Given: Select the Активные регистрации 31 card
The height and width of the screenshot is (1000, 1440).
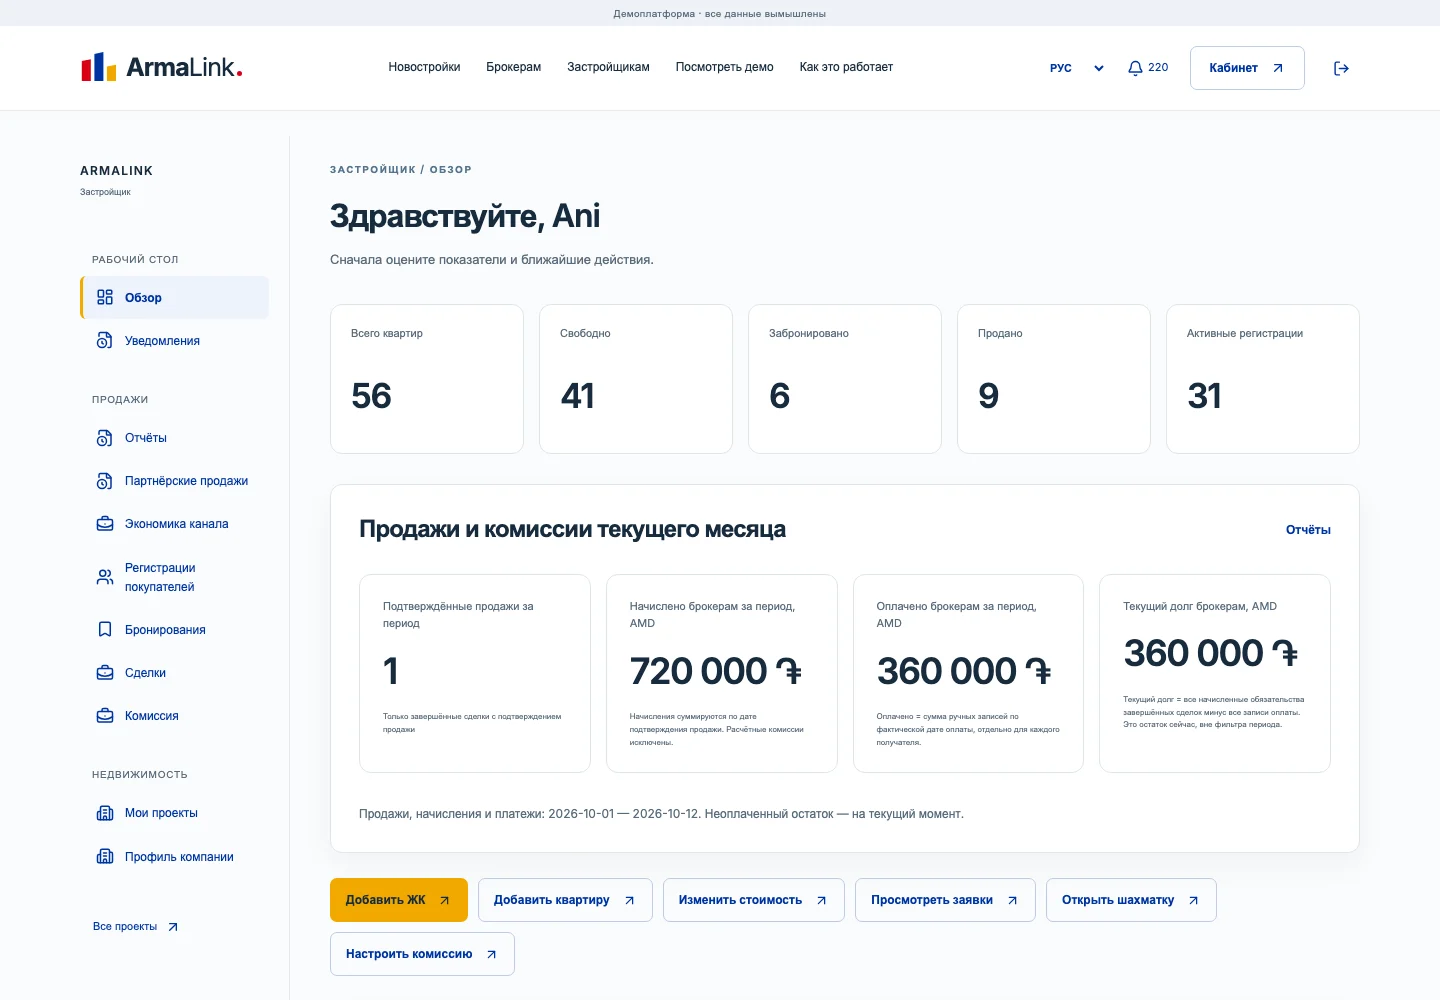Looking at the screenshot, I should pyautogui.click(x=1263, y=379).
